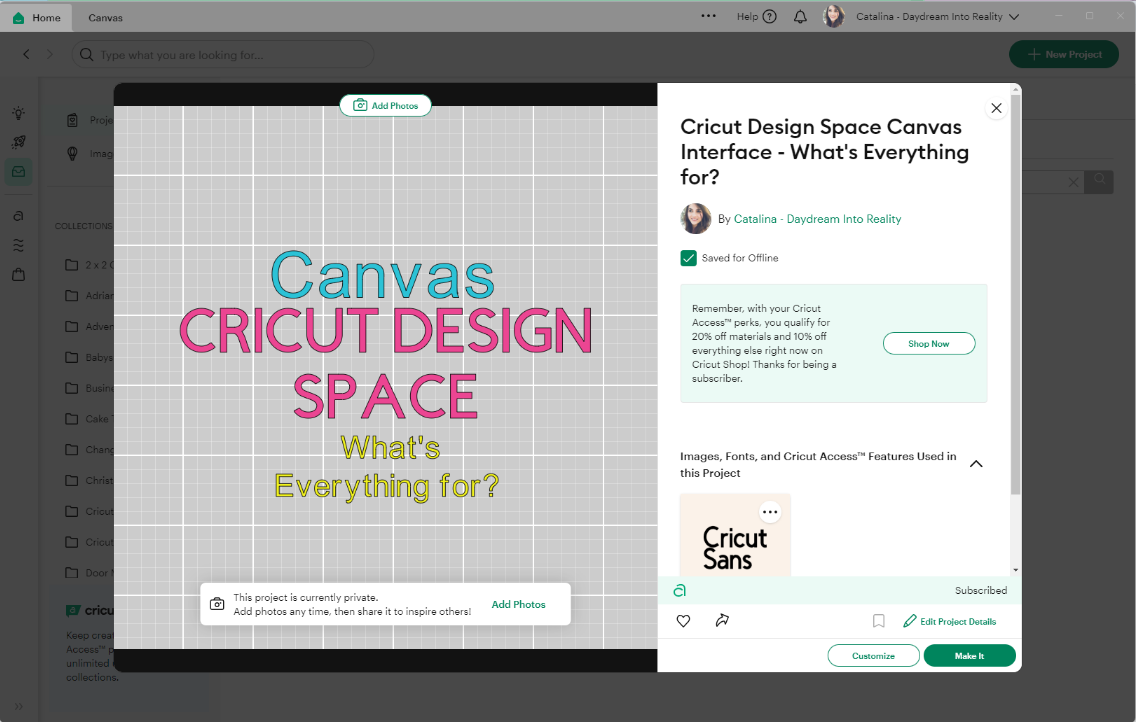Select the materials waves icon in the sidebar
This screenshot has width=1136, height=722.
[x=18, y=244]
